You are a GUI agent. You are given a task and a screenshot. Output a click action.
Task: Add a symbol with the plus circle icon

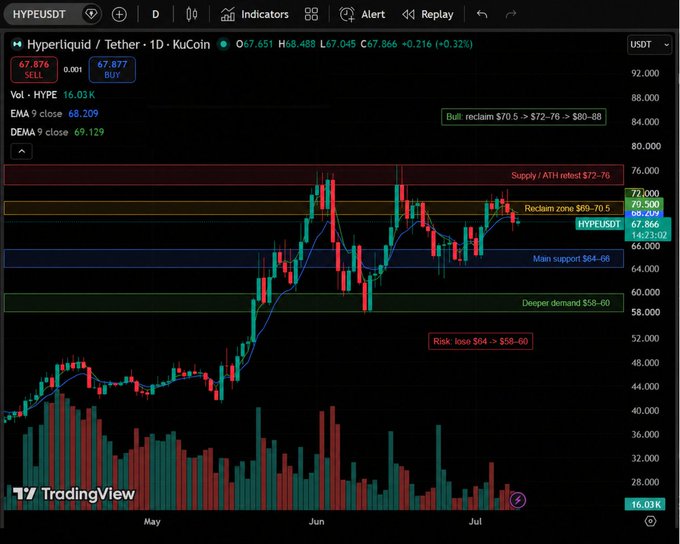pos(119,14)
